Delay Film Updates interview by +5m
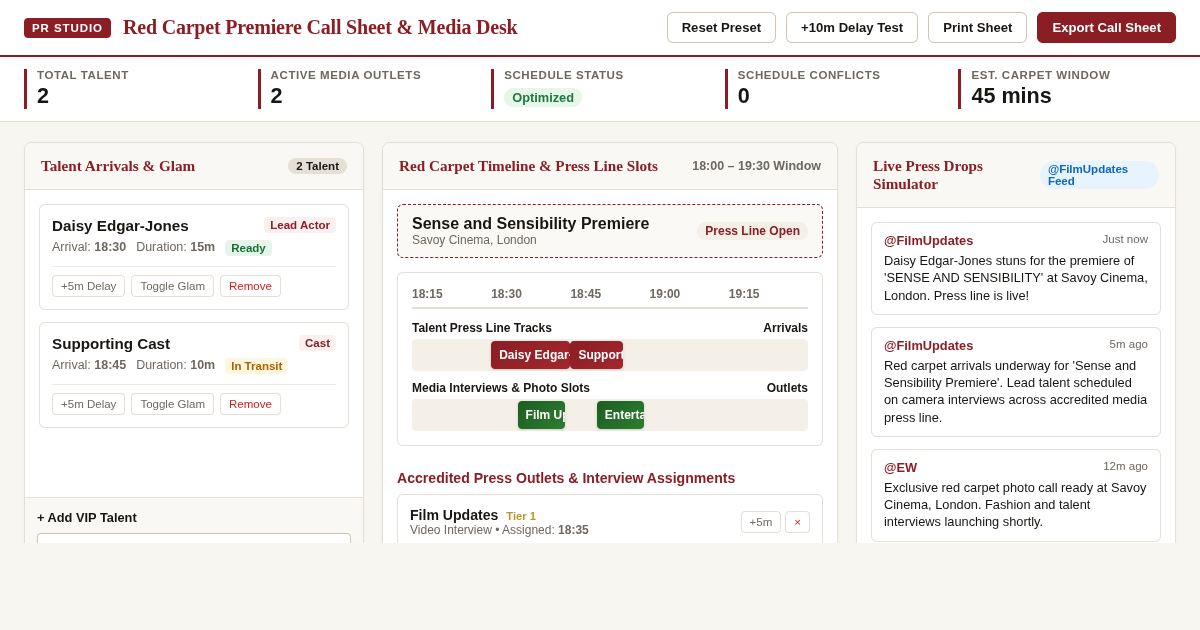 761,522
